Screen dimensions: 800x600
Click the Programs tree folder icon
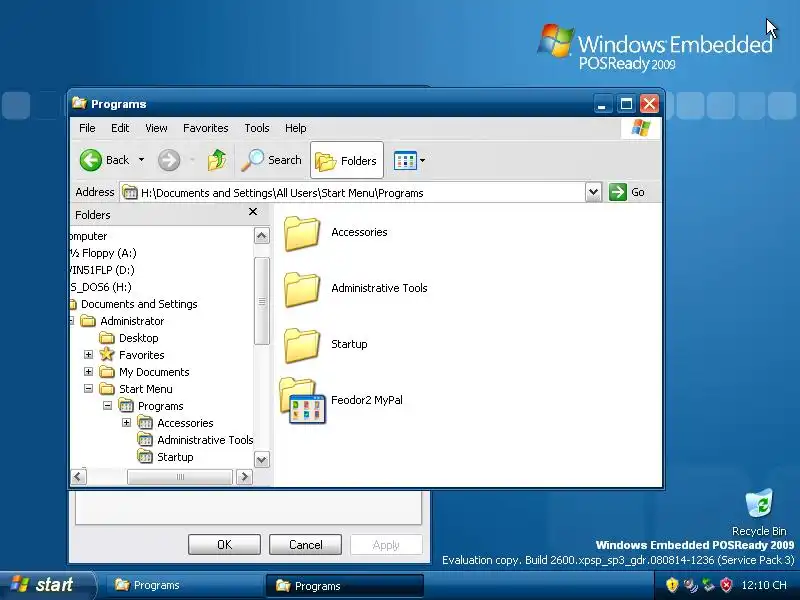(x=126, y=406)
